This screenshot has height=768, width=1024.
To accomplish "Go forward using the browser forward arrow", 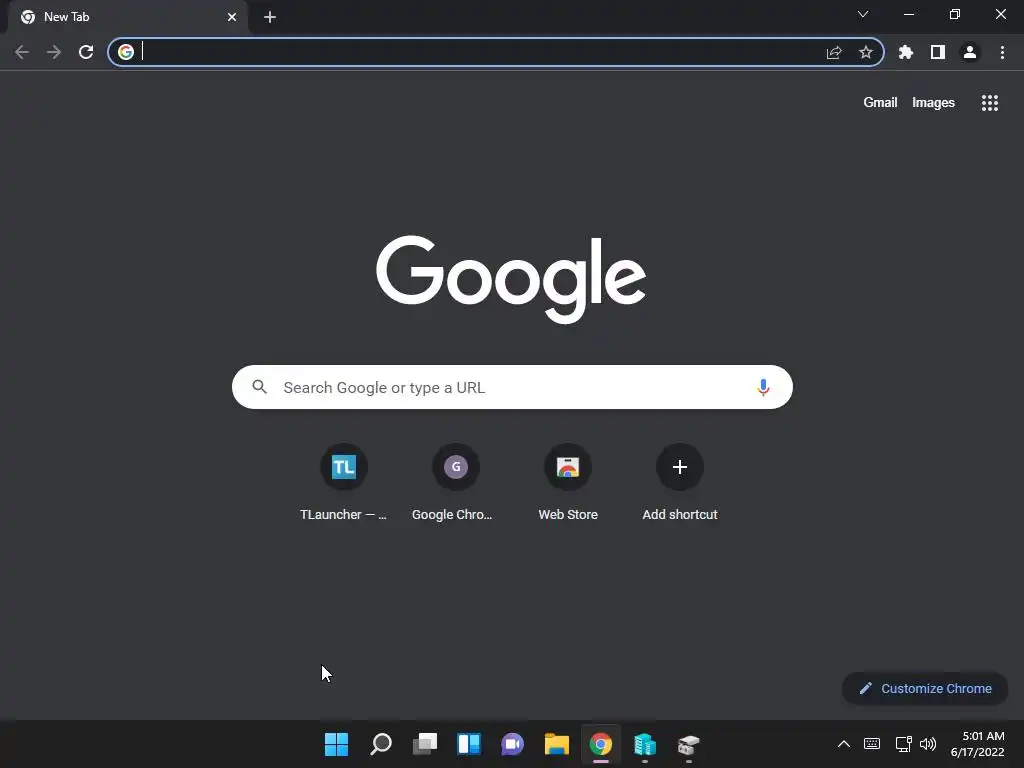I will 54,52.
